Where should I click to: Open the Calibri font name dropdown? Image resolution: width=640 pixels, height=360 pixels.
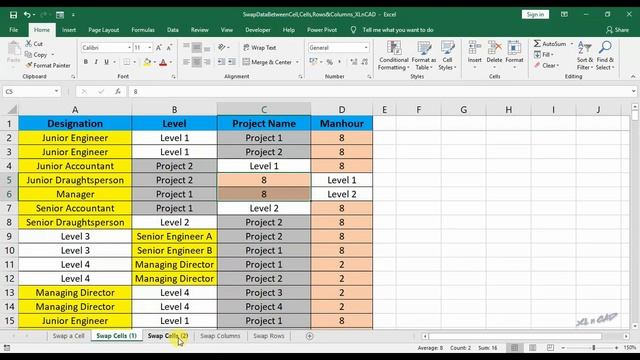[129, 48]
